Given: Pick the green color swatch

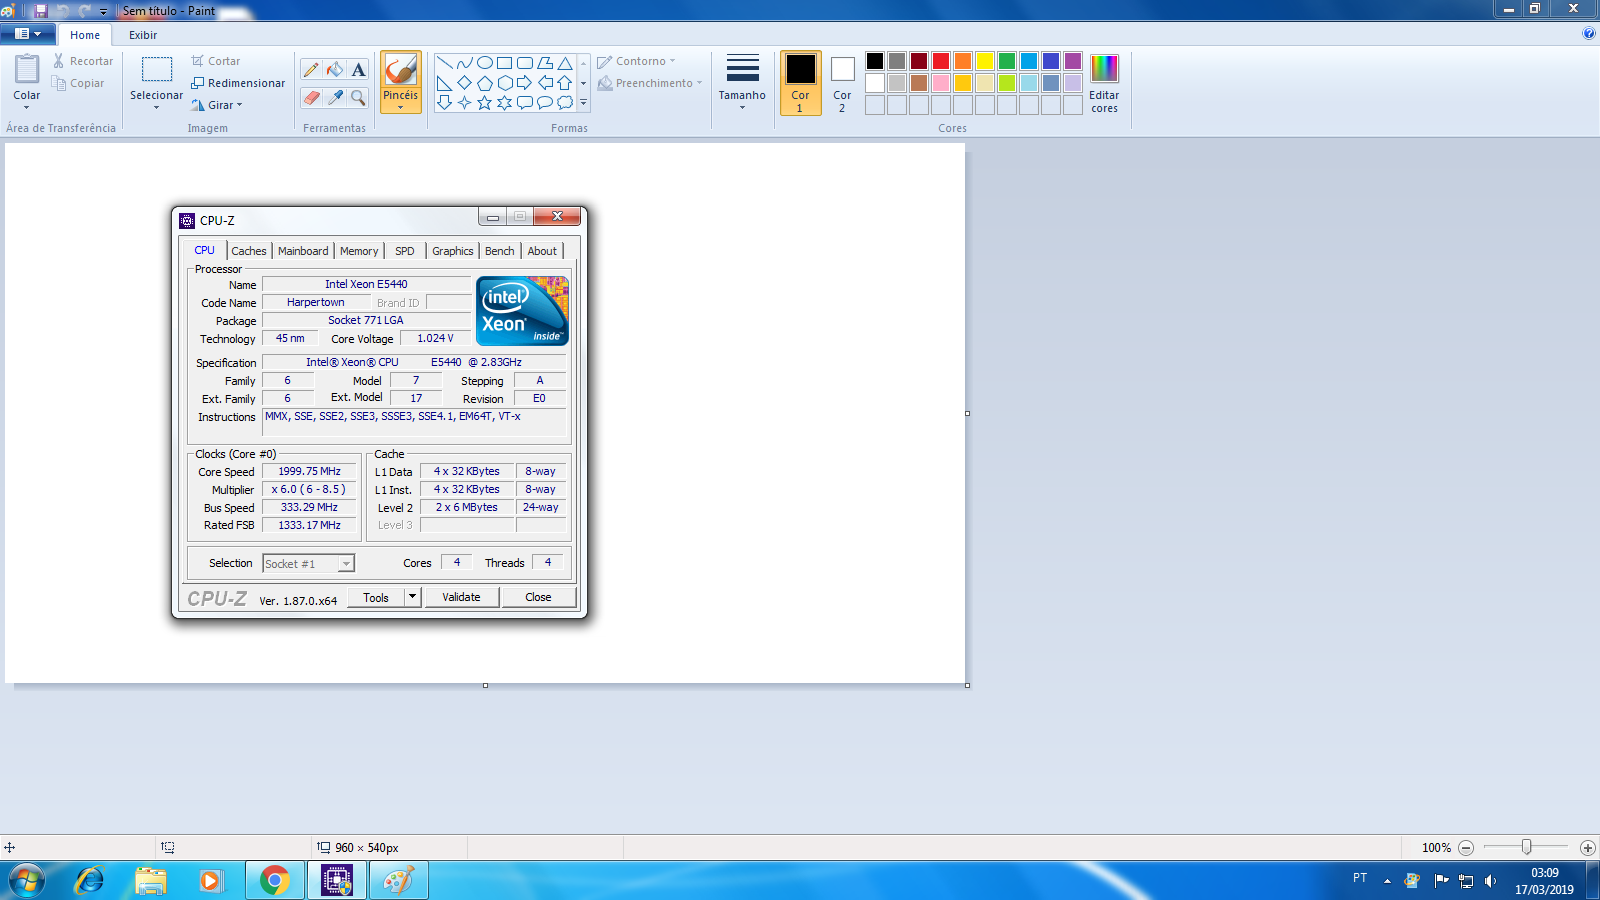Looking at the screenshot, I should (x=1007, y=61).
